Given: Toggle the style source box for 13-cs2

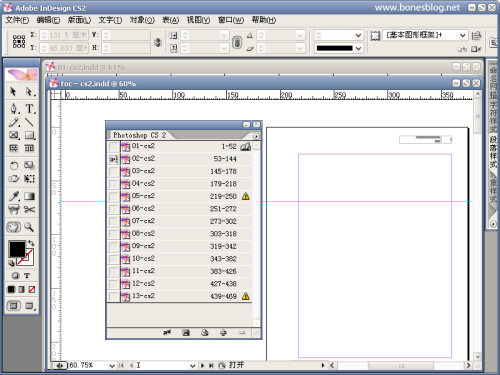Looking at the screenshot, I should 114,296.
